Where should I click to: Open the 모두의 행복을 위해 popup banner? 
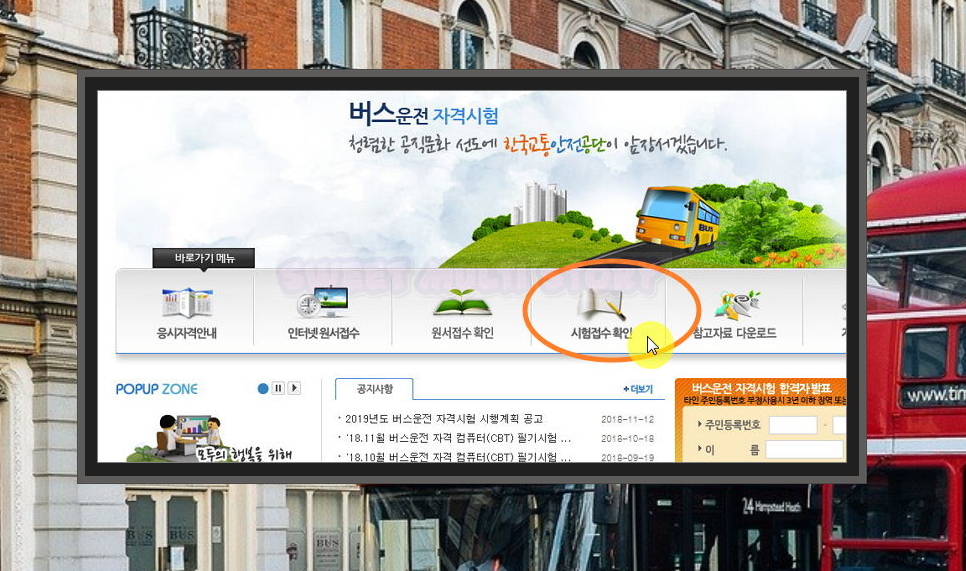tap(209, 438)
